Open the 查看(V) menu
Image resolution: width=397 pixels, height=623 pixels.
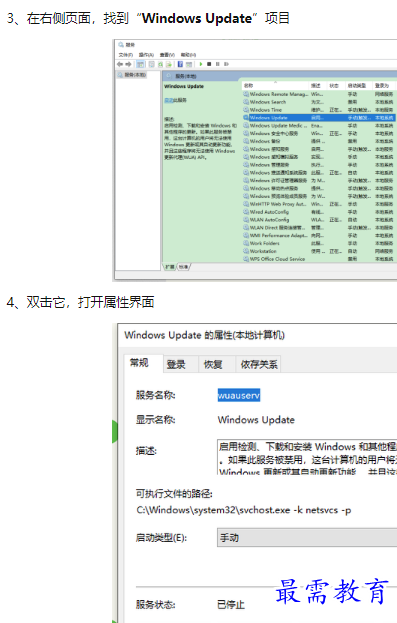click(167, 55)
